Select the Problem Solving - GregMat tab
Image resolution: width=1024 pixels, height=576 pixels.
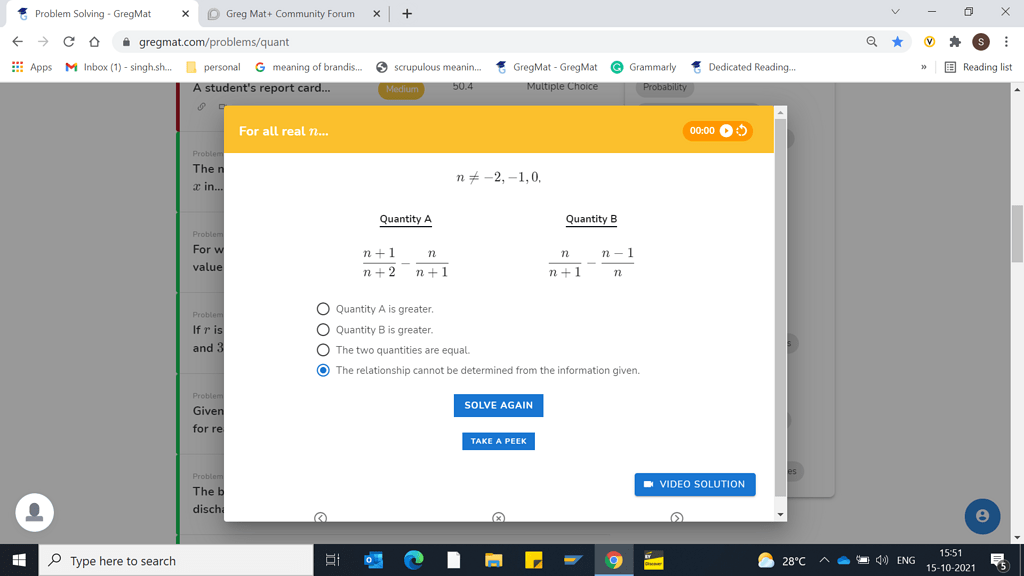pos(93,14)
